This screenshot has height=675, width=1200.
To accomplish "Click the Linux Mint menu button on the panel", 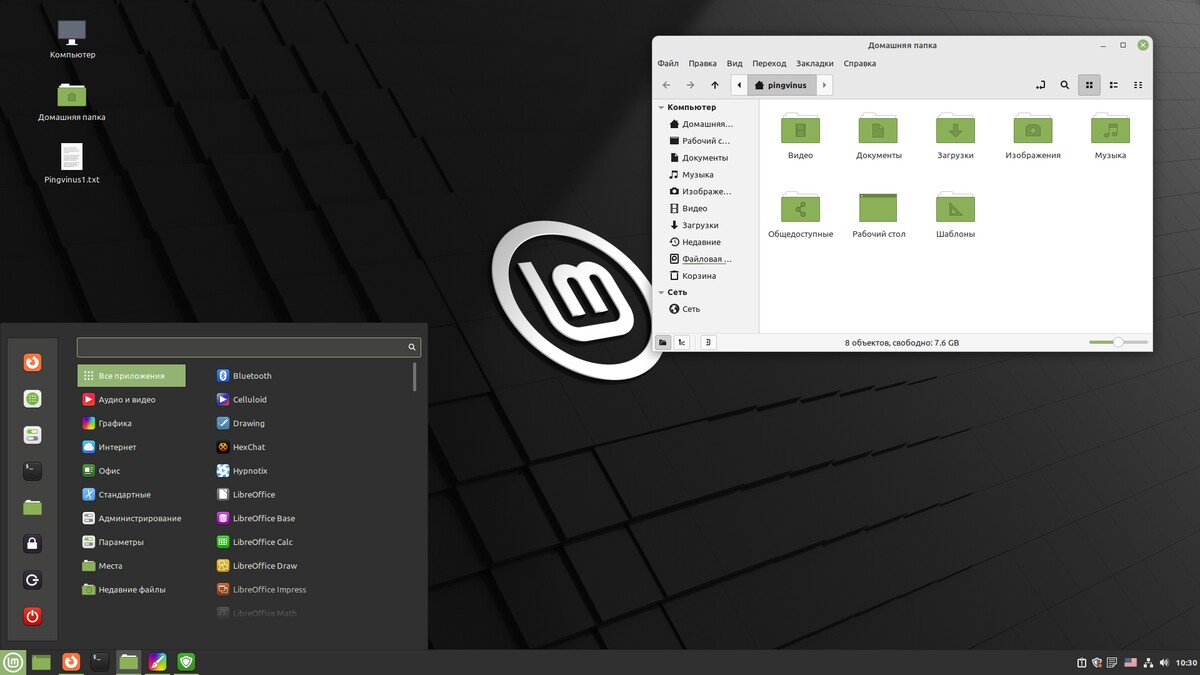I will (13, 662).
